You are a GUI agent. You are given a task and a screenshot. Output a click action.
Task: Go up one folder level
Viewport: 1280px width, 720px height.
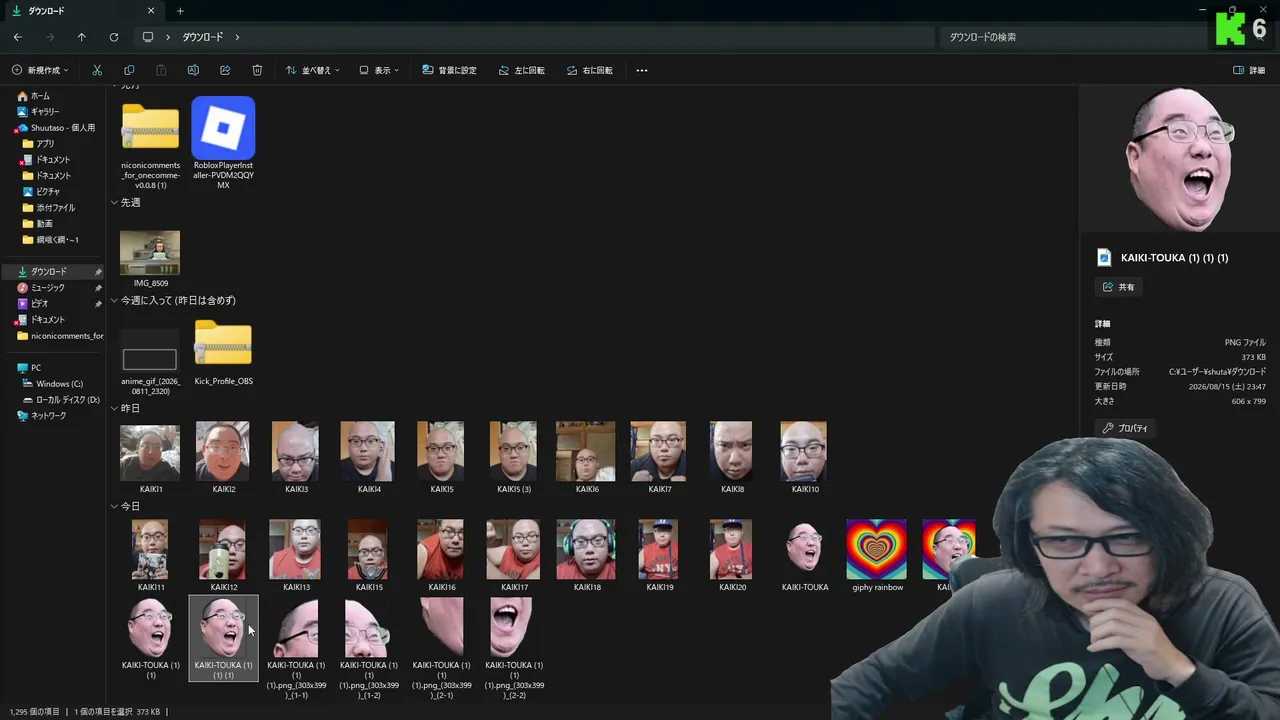click(x=82, y=37)
